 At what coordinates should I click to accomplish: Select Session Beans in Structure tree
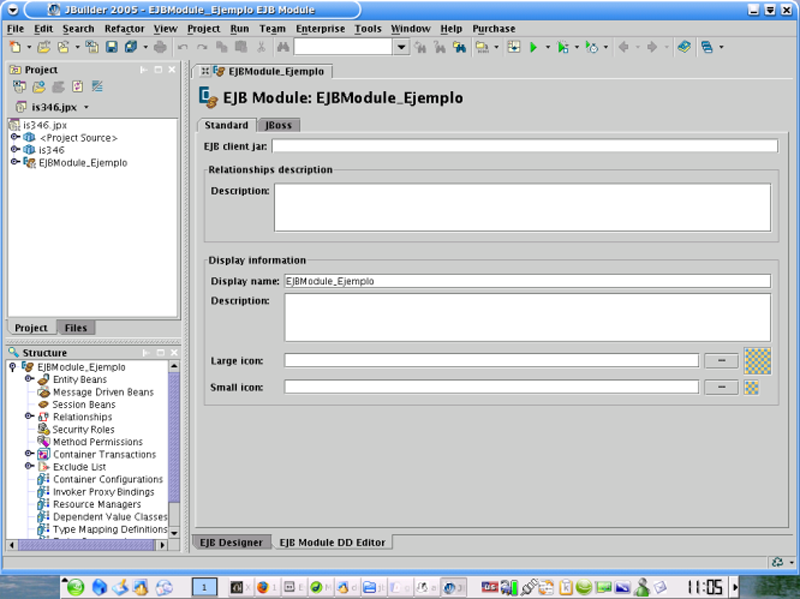[x=83, y=405]
